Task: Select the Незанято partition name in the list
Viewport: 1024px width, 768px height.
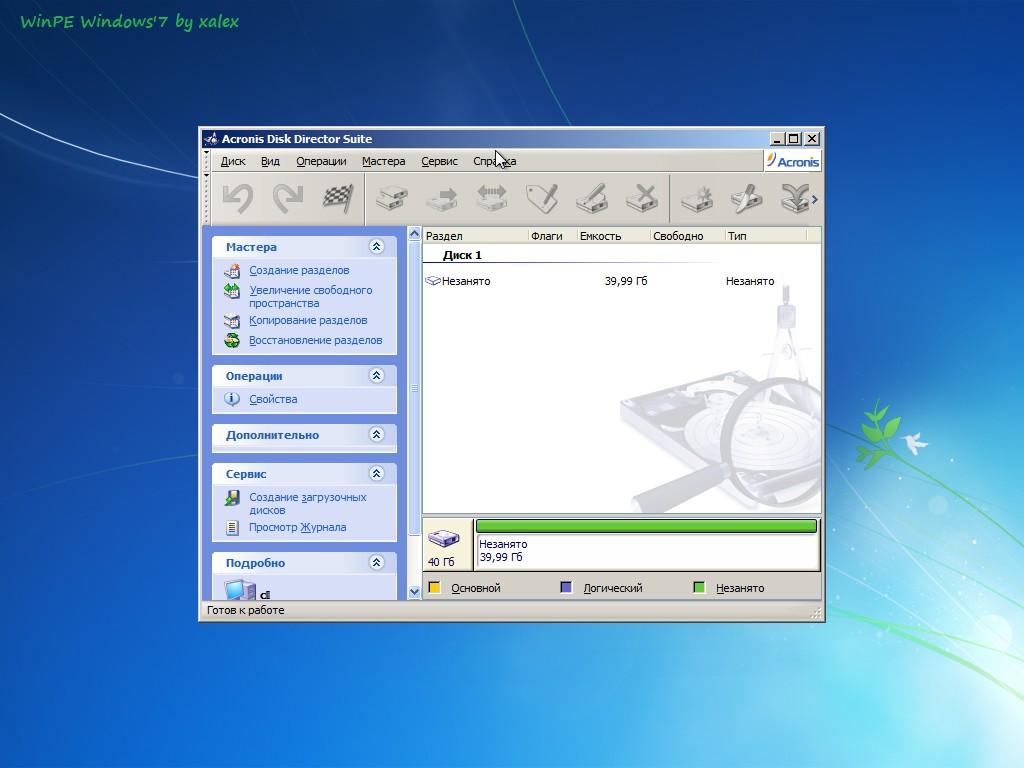Action: 466,281
